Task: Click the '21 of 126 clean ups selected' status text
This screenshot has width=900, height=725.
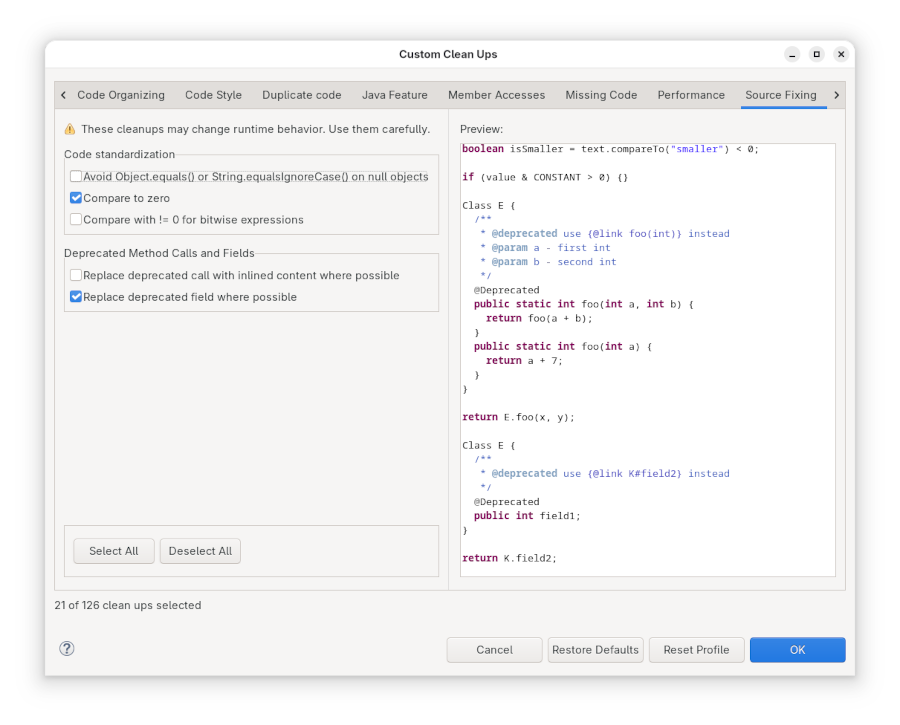Action: click(128, 605)
